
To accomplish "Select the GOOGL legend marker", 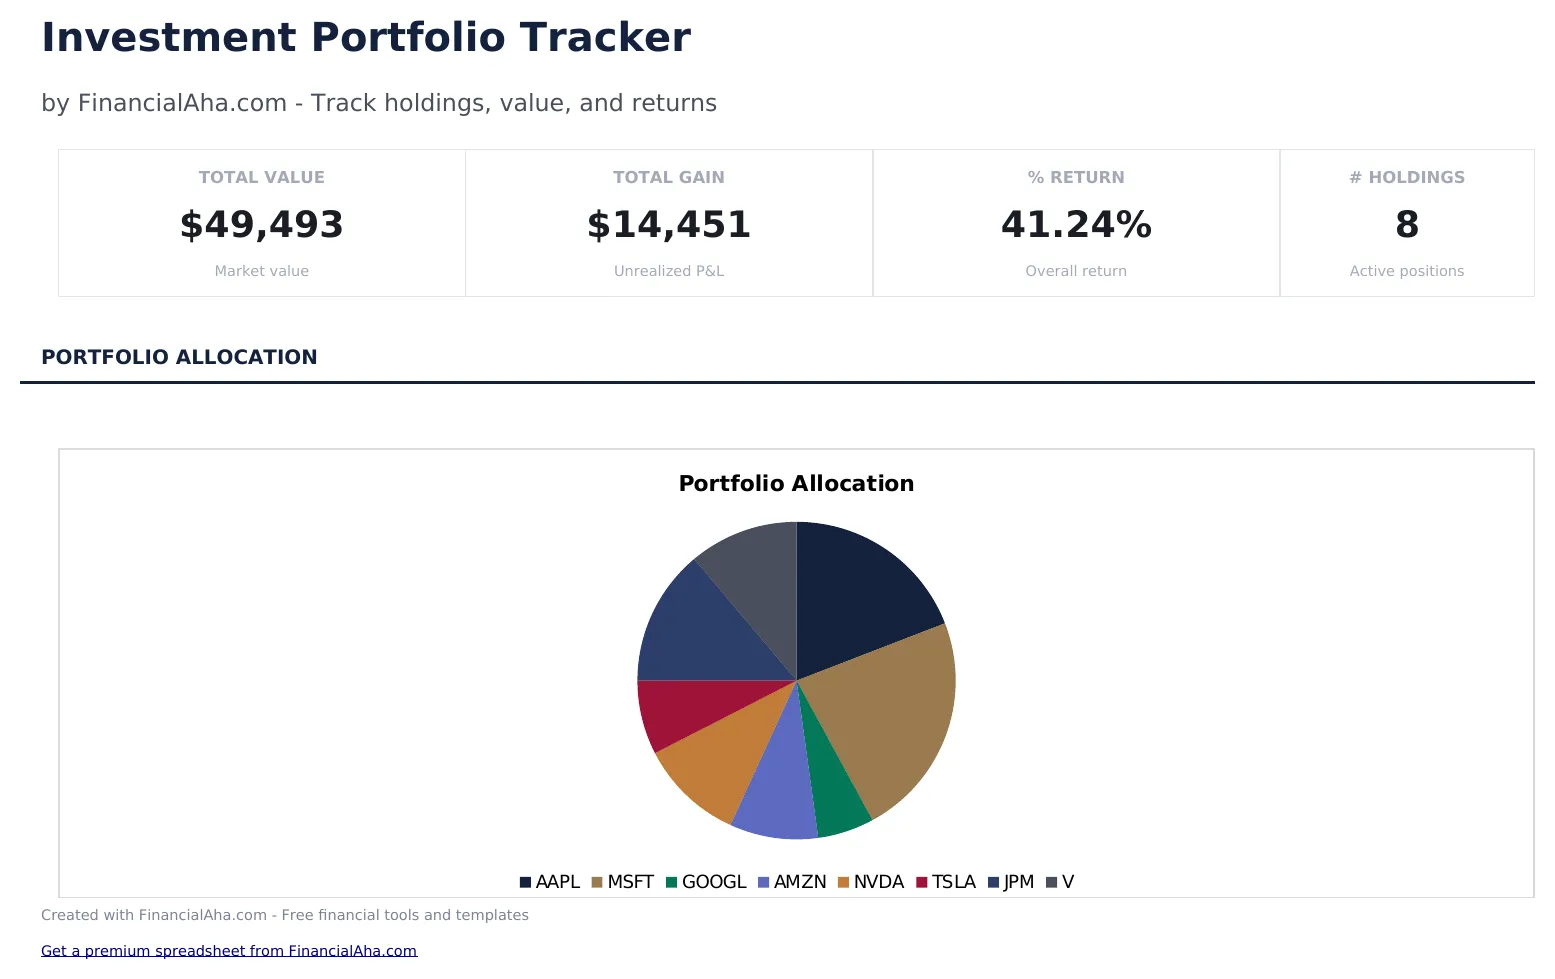I will pyautogui.click(x=672, y=882).
